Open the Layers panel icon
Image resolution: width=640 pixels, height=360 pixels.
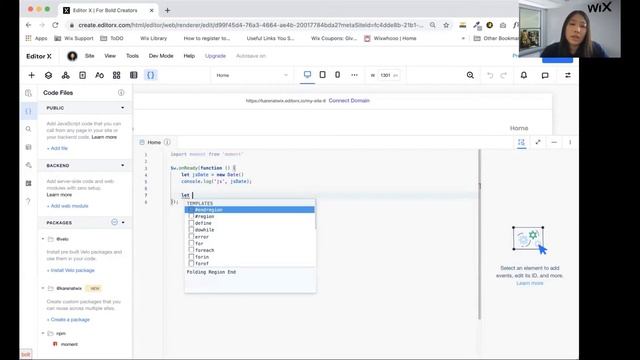49,75
